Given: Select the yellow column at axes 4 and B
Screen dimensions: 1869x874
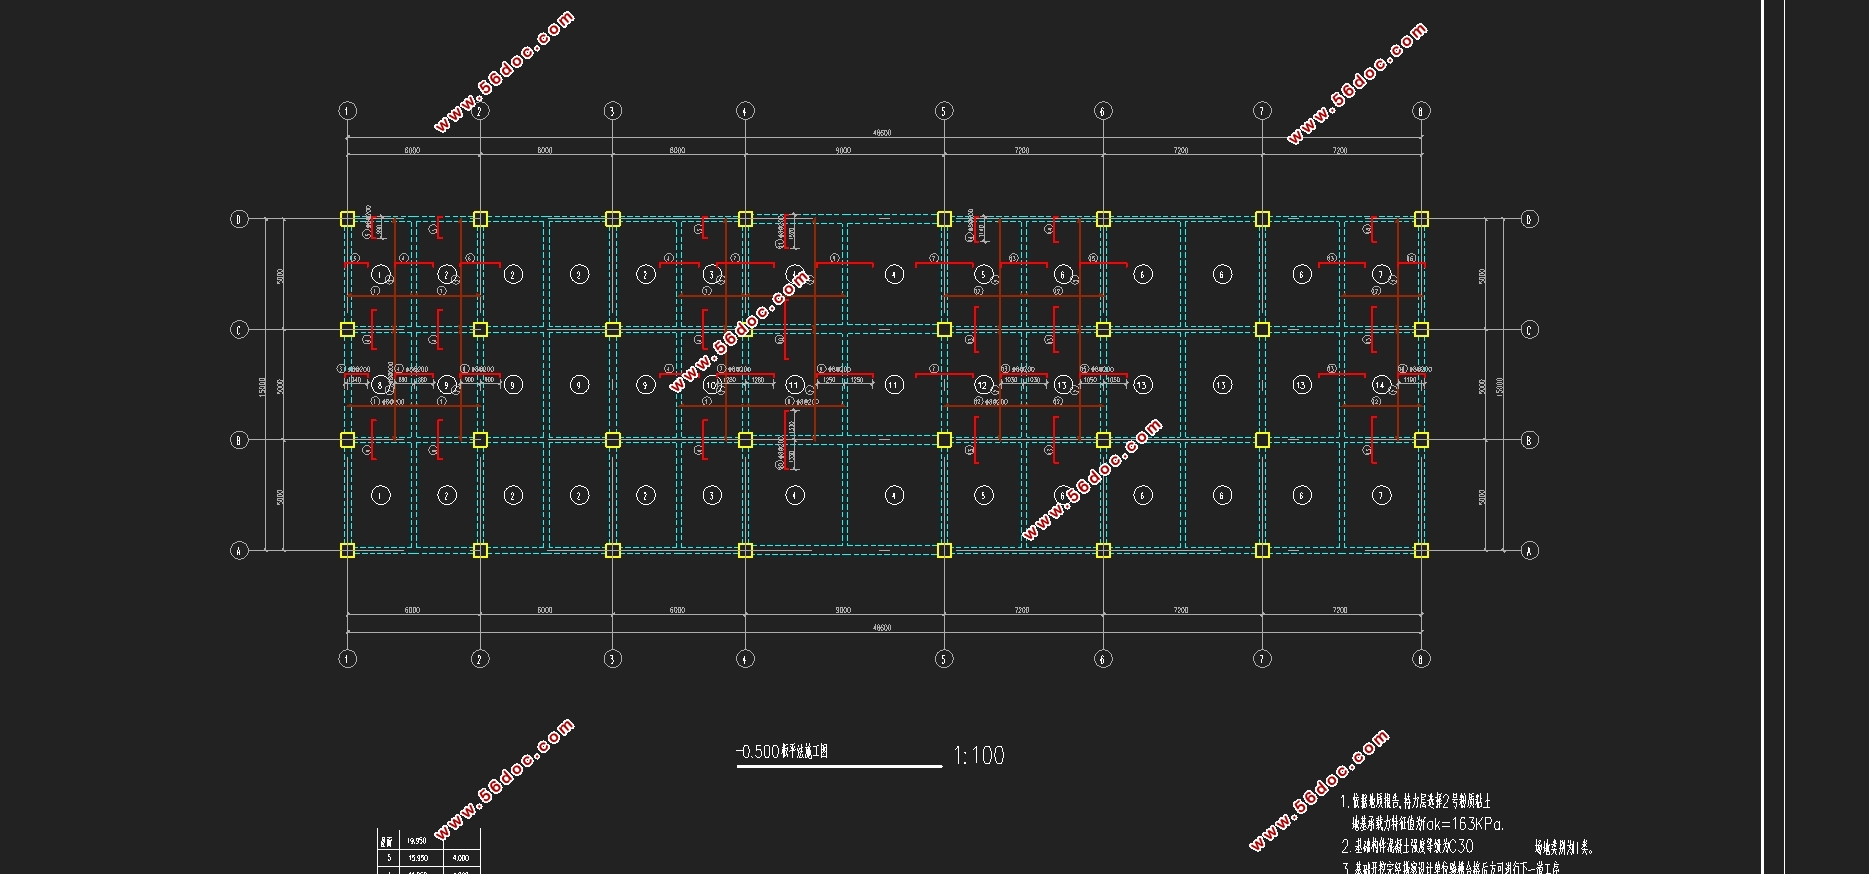Looking at the screenshot, I should click(x=744, y=440).
